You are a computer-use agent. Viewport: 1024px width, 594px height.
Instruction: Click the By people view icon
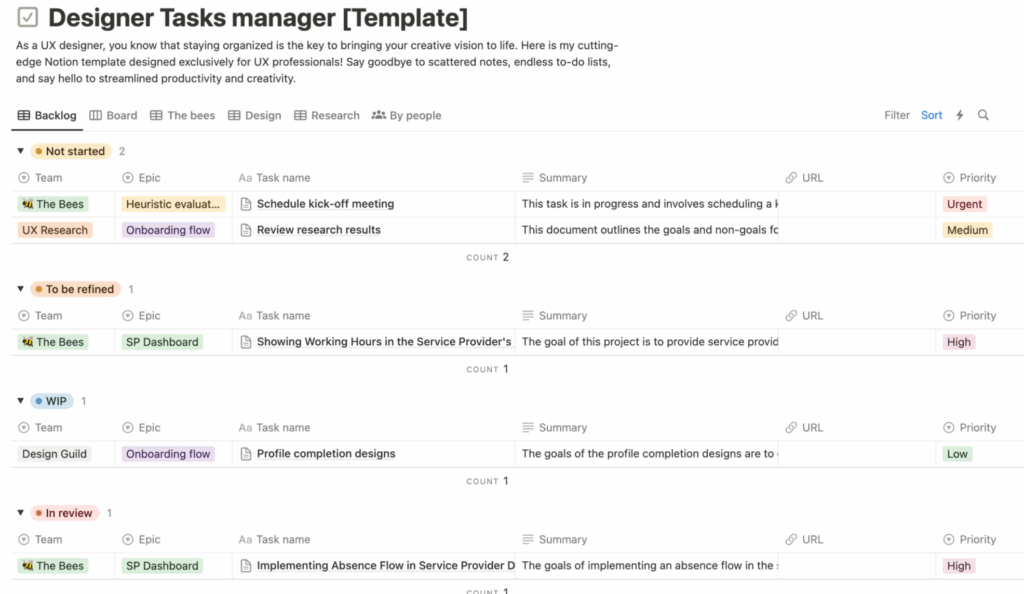click(x=379, y=115)
